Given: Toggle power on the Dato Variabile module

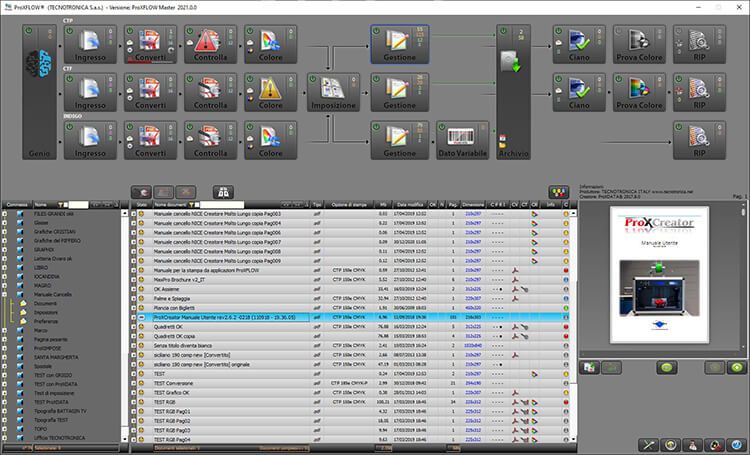Looking at the screenshot, I should tap(442, 127).
